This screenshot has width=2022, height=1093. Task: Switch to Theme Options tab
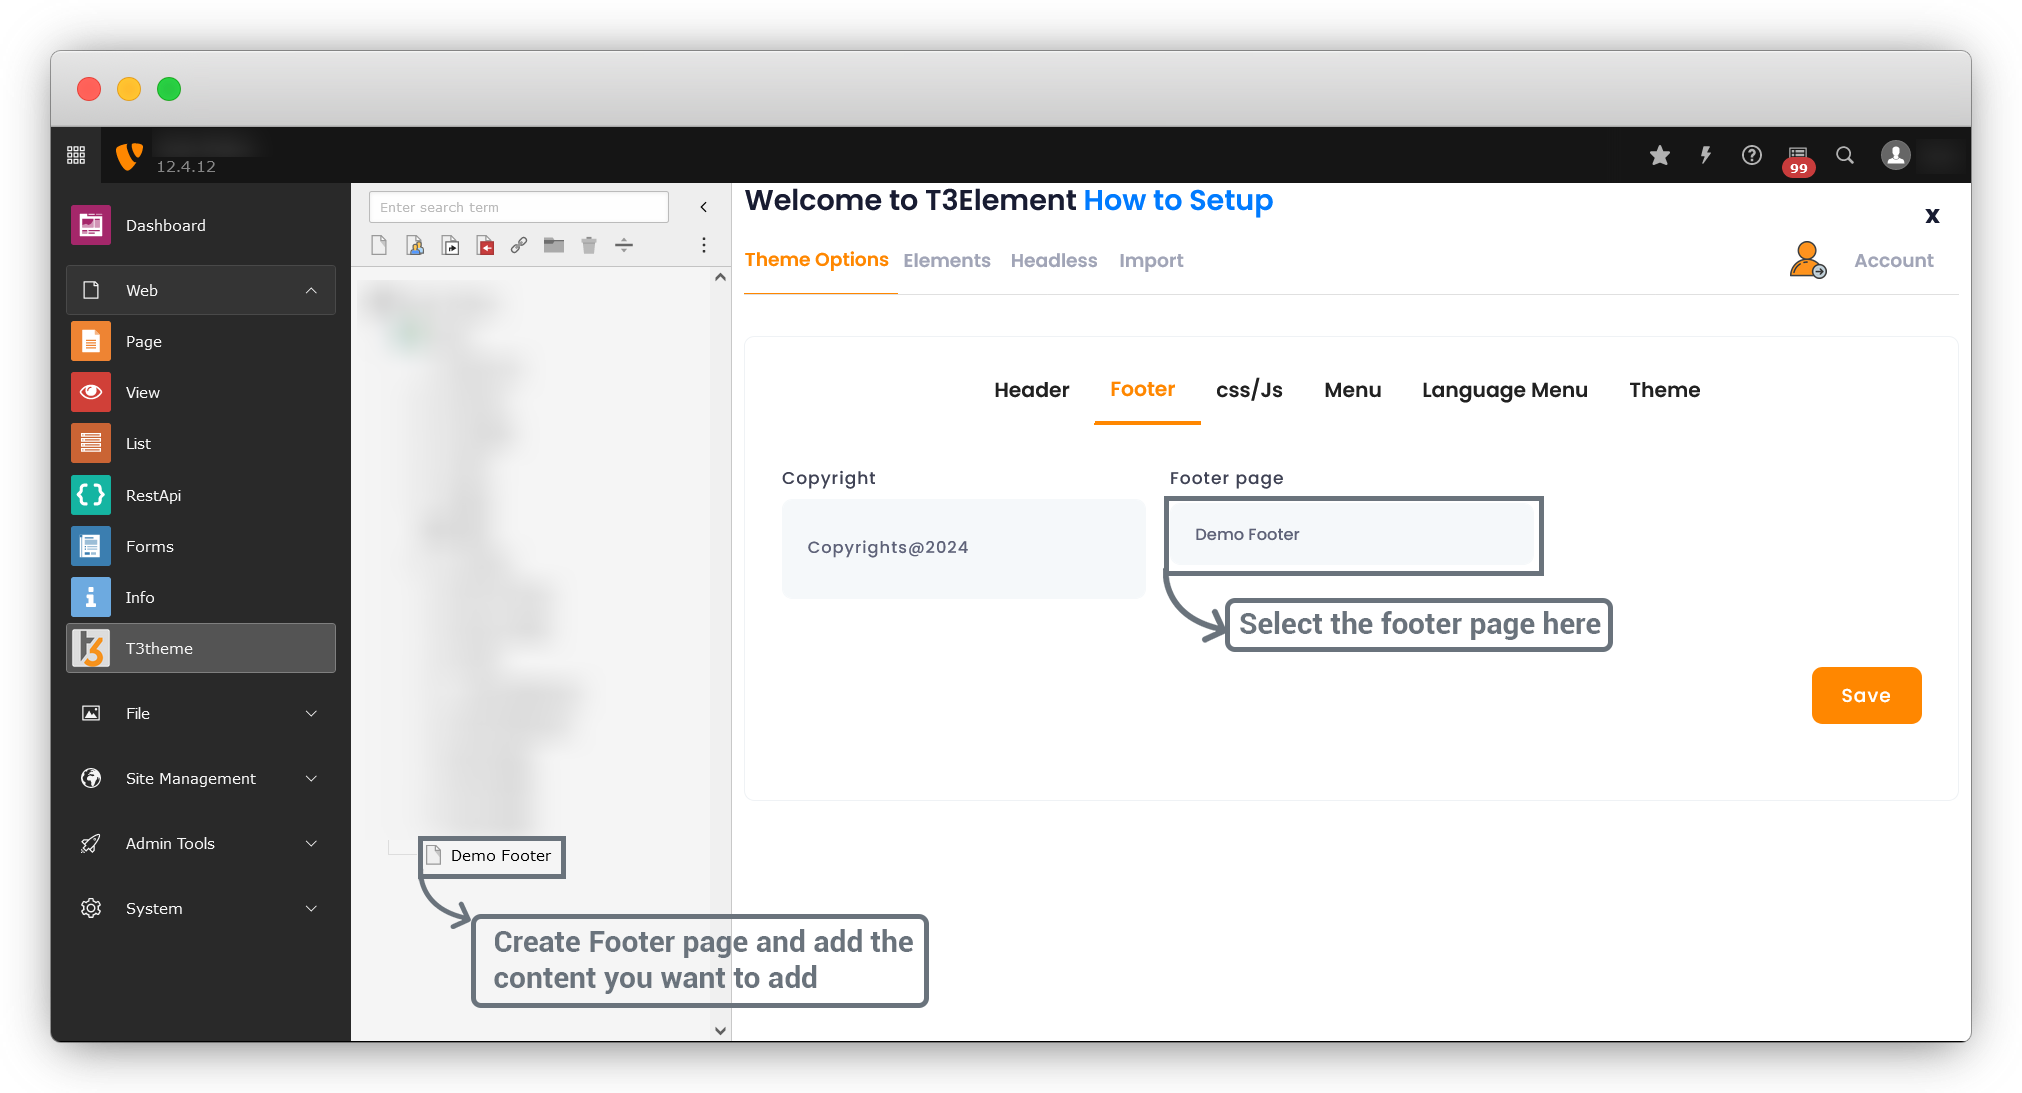816,260
